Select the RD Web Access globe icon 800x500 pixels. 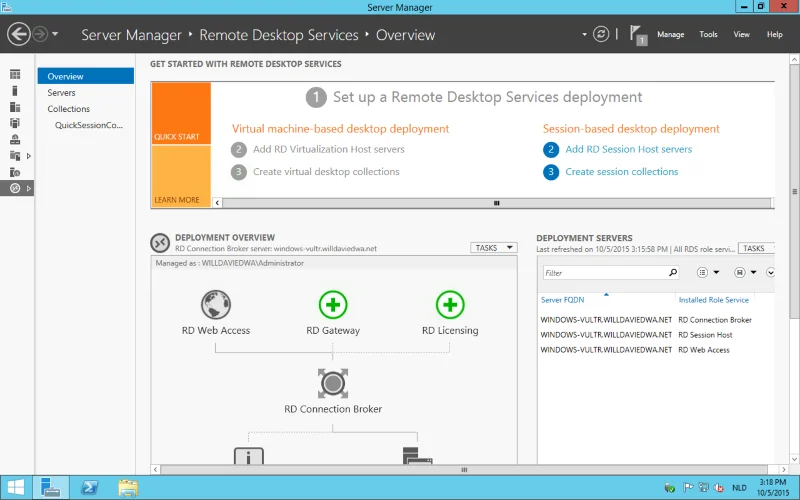[216, 305]
